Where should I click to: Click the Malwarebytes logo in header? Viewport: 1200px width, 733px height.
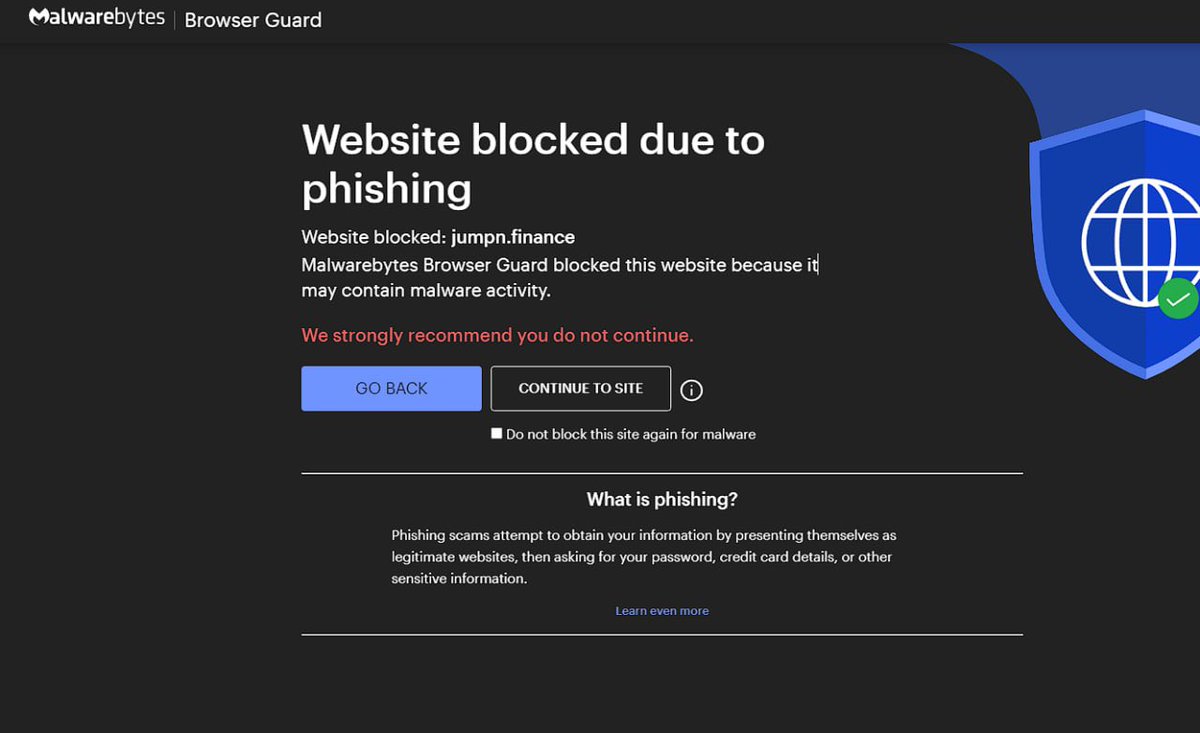pyautogui.click(x=96, y=18)
